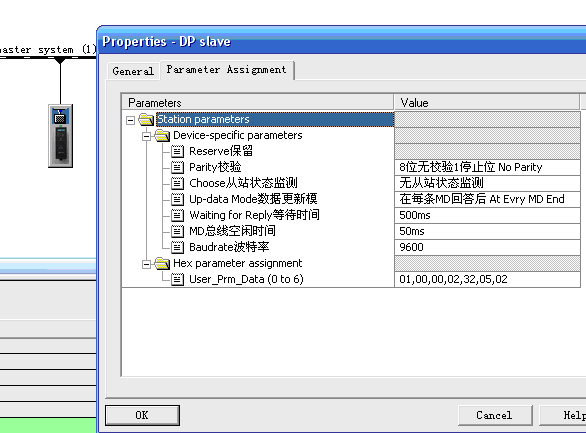
Task: Confirm the dialog with OK
Action: 142,415
